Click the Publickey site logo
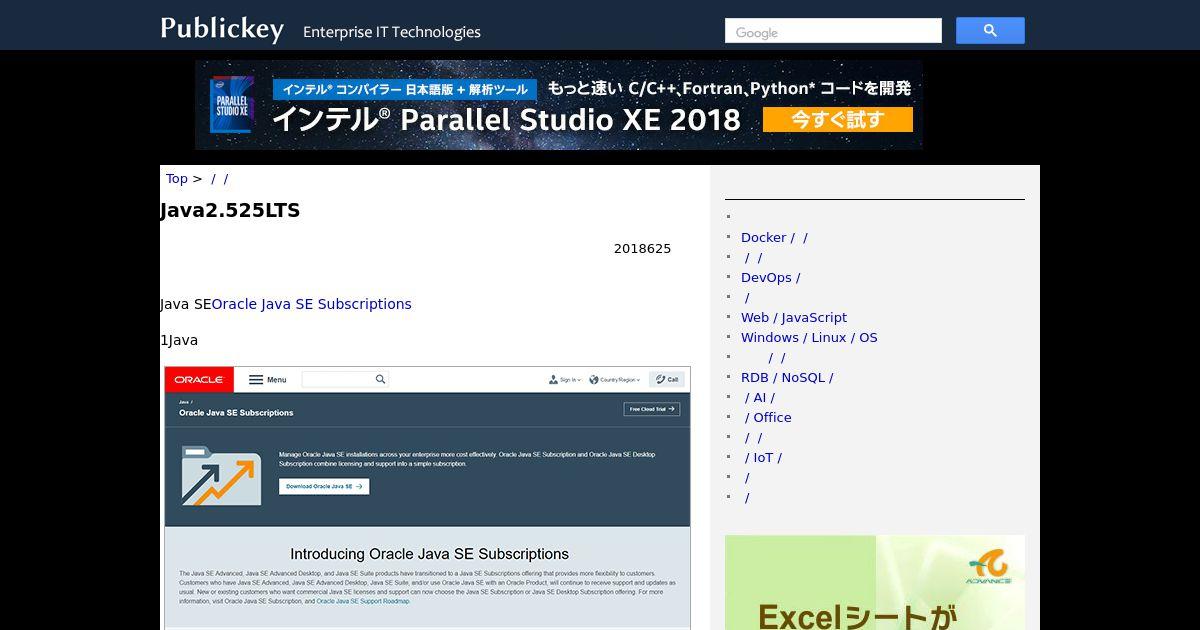The width and height of the screenshot is (1200, 630). (222, 28)
